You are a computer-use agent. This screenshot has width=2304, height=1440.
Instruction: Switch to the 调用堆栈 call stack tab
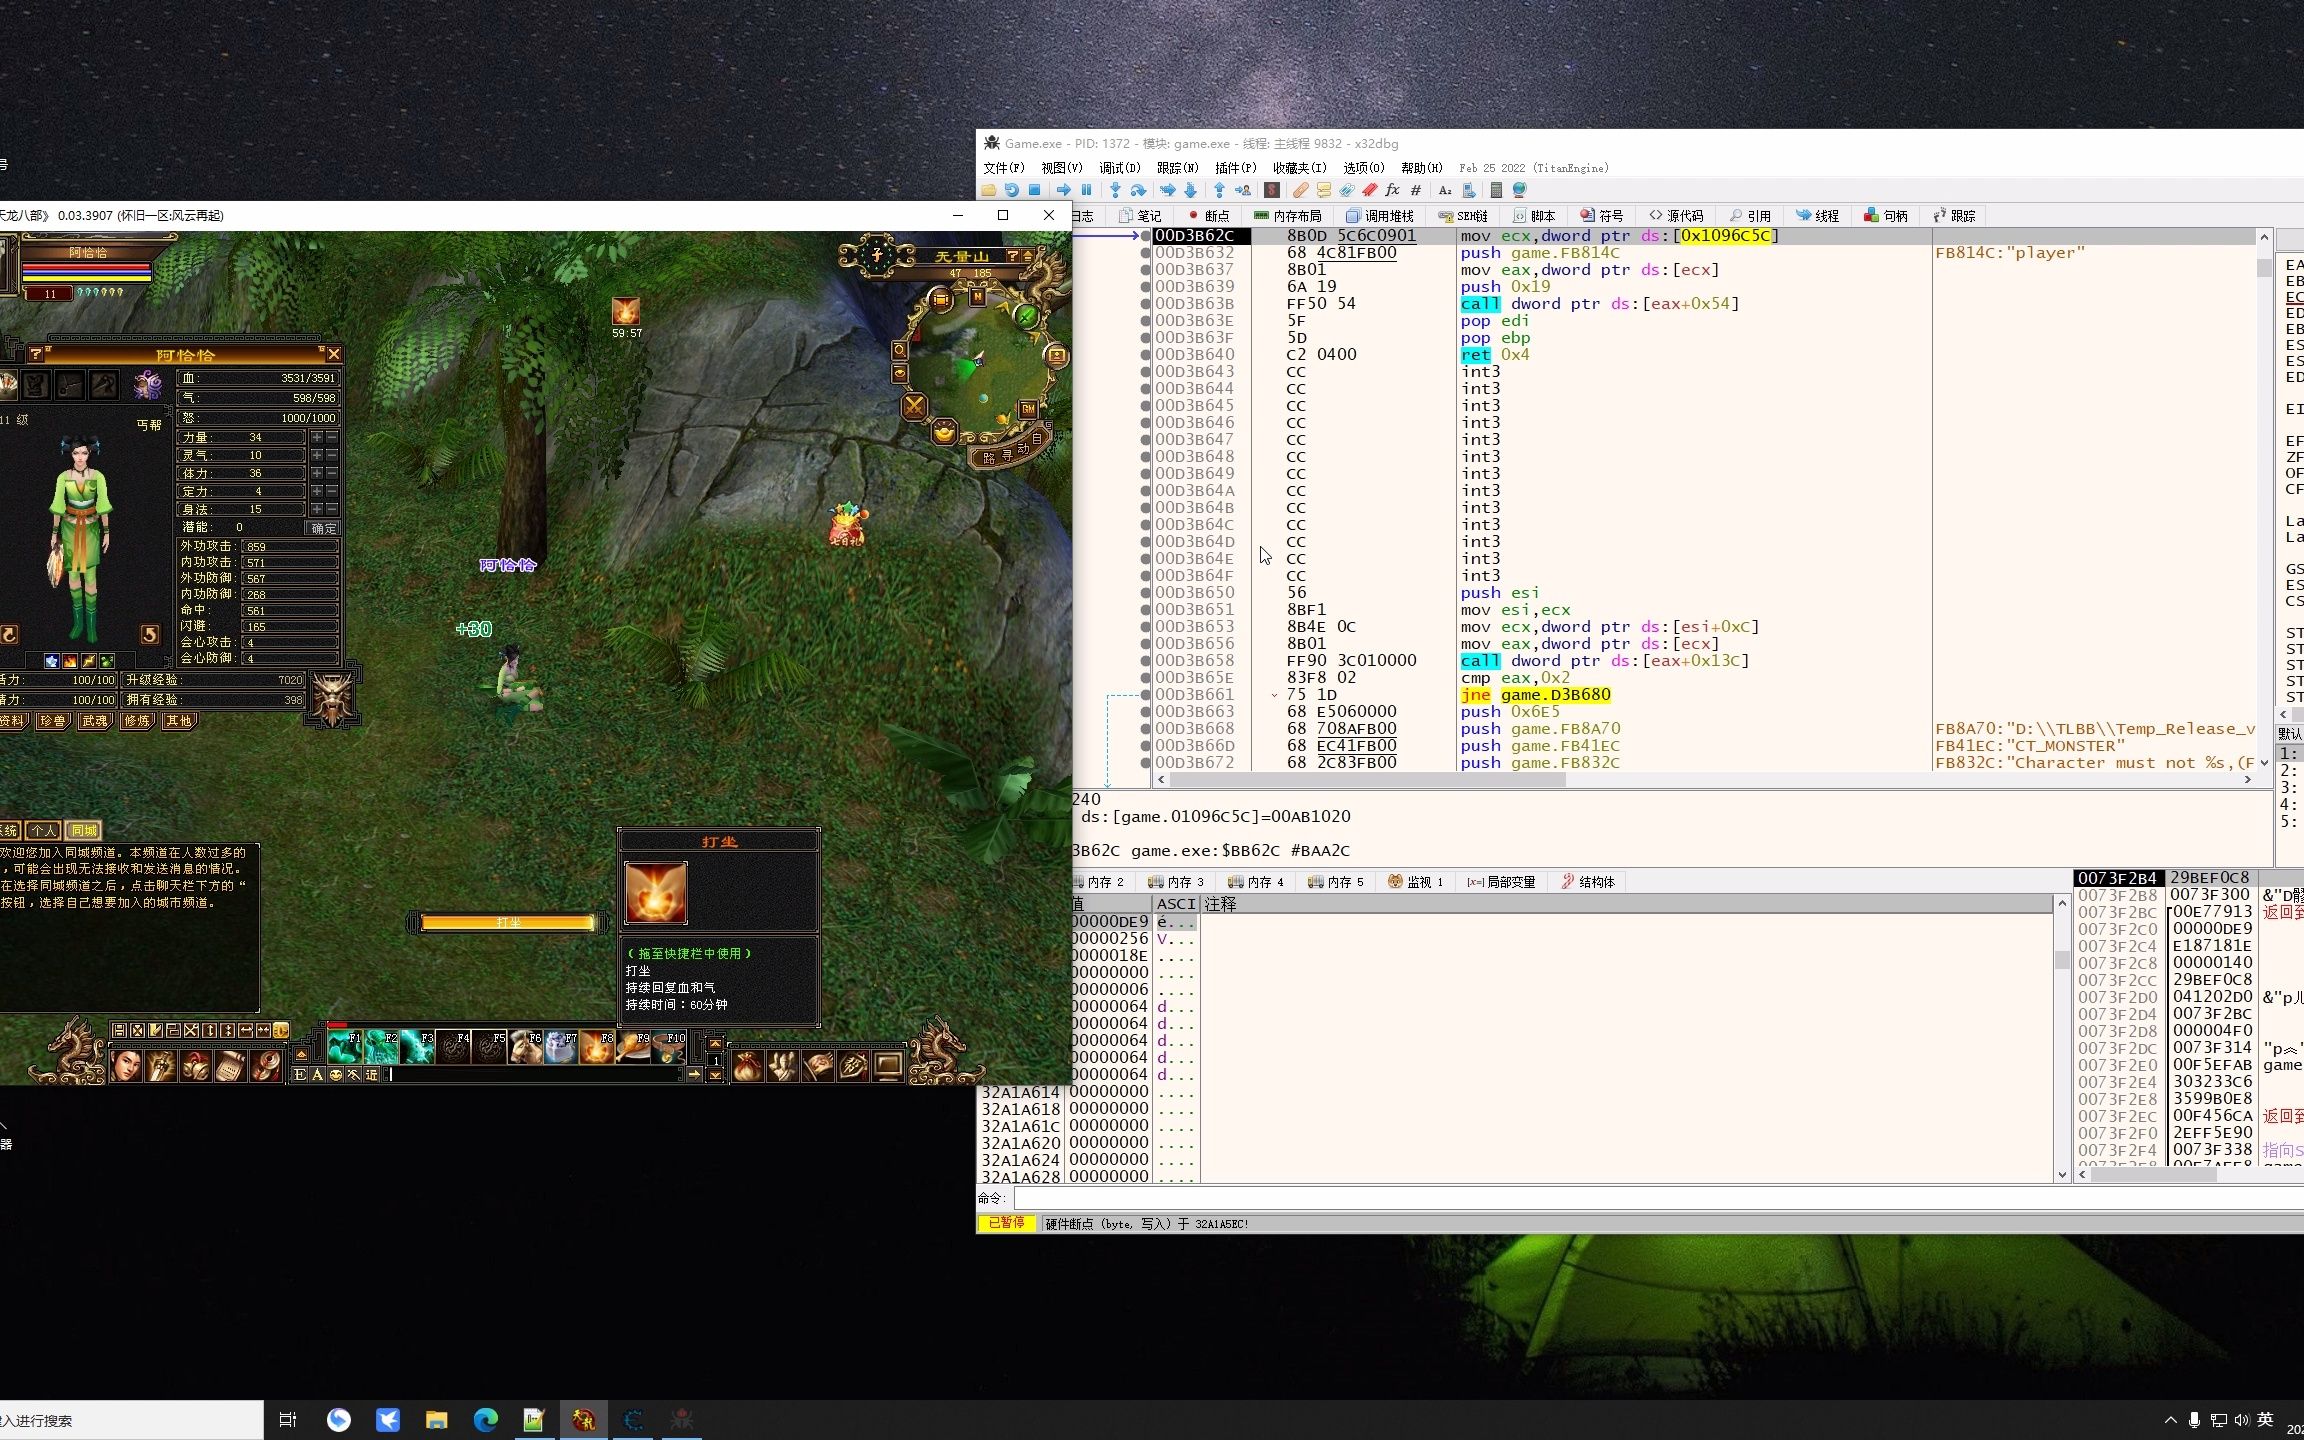pyautogui.click(x=1380, y=216)
